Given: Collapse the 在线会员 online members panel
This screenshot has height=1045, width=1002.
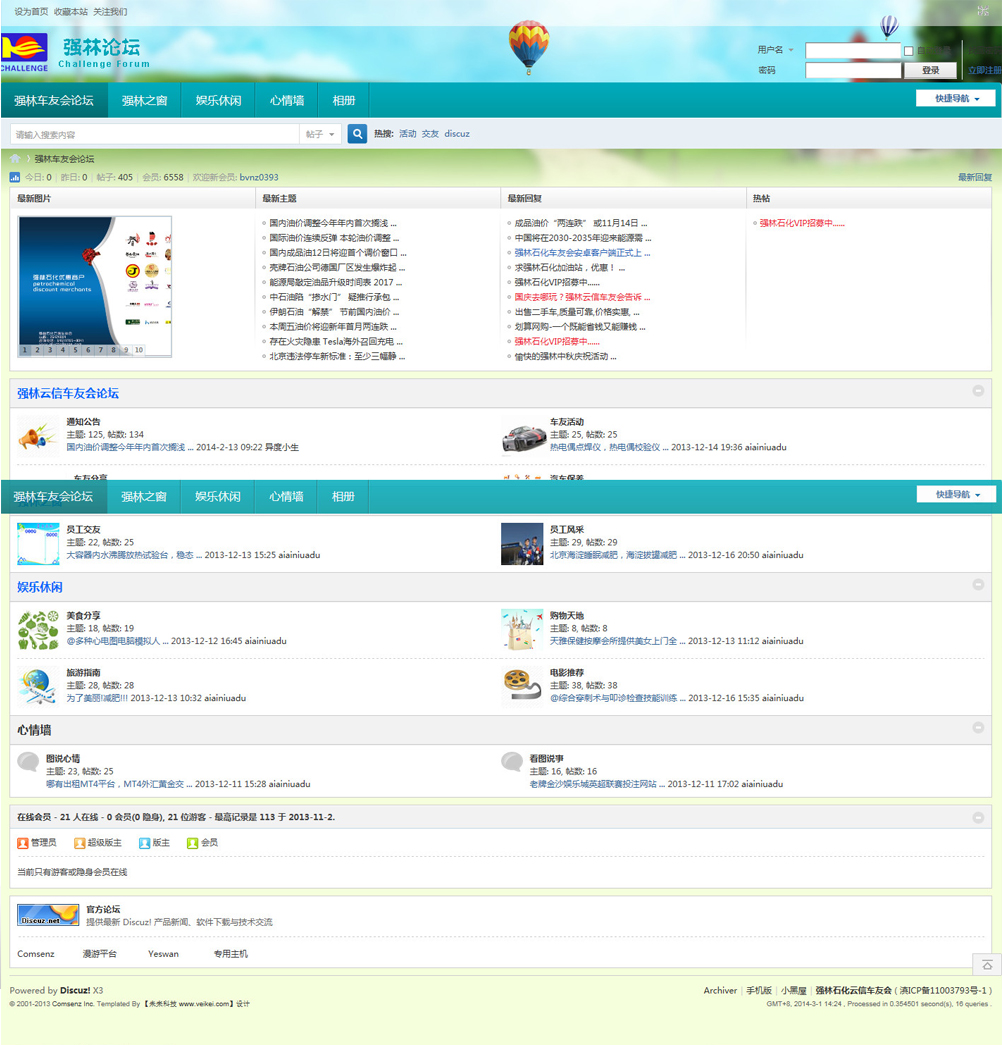Looking at the screenshot, I should pos(978,817).
